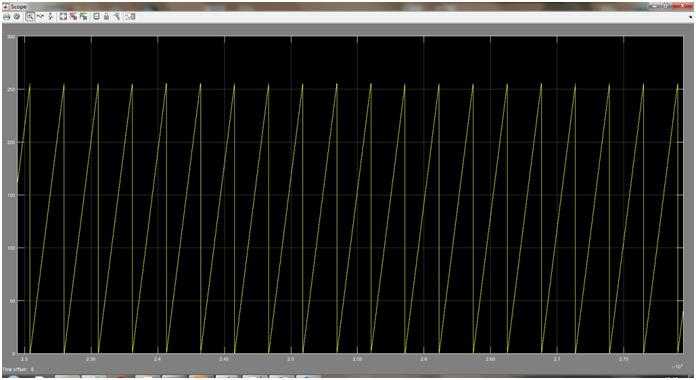Click inside the sawtooth waveform plot area

pos(350,195)
